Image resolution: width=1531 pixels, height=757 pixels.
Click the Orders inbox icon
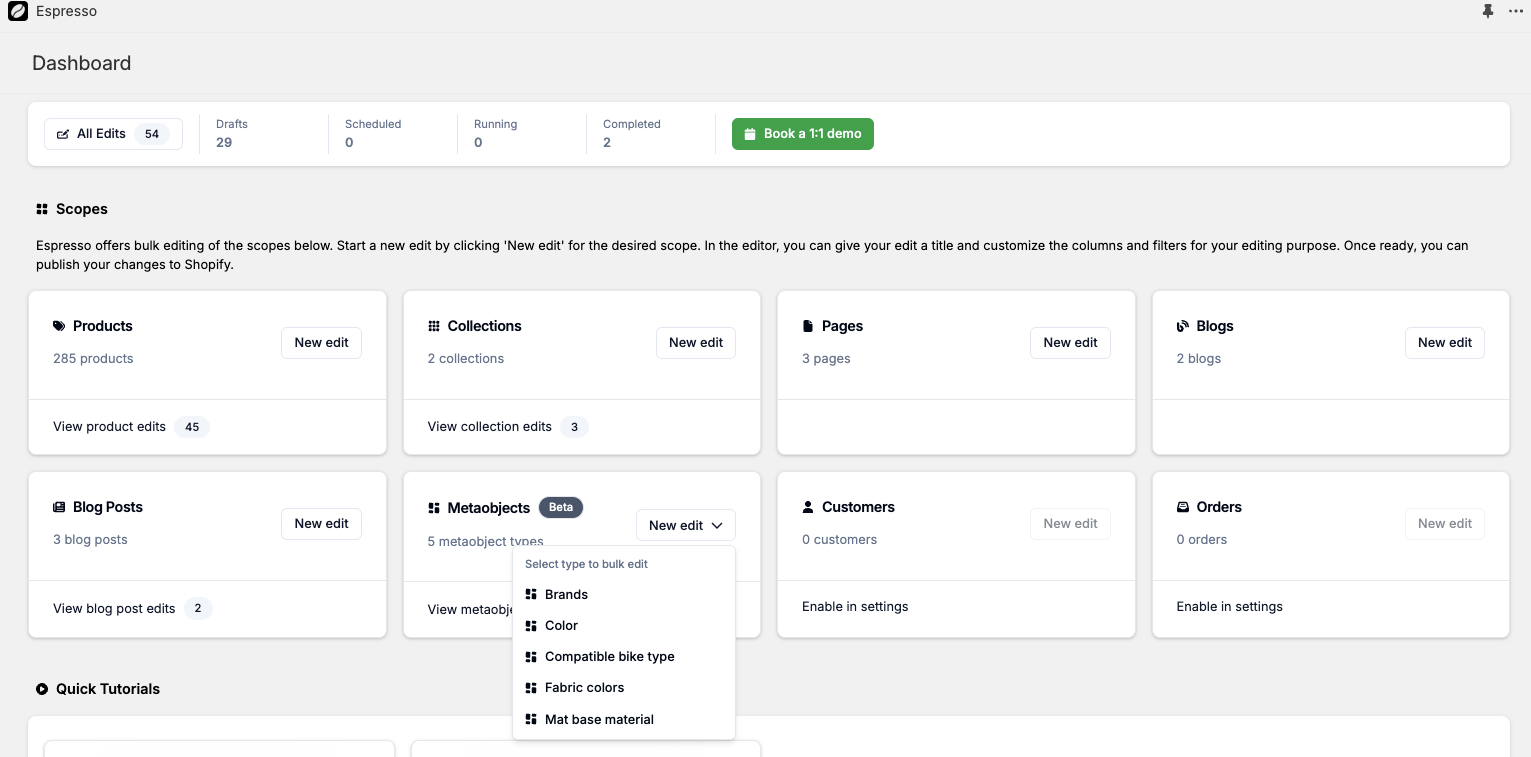[1183, 507]
